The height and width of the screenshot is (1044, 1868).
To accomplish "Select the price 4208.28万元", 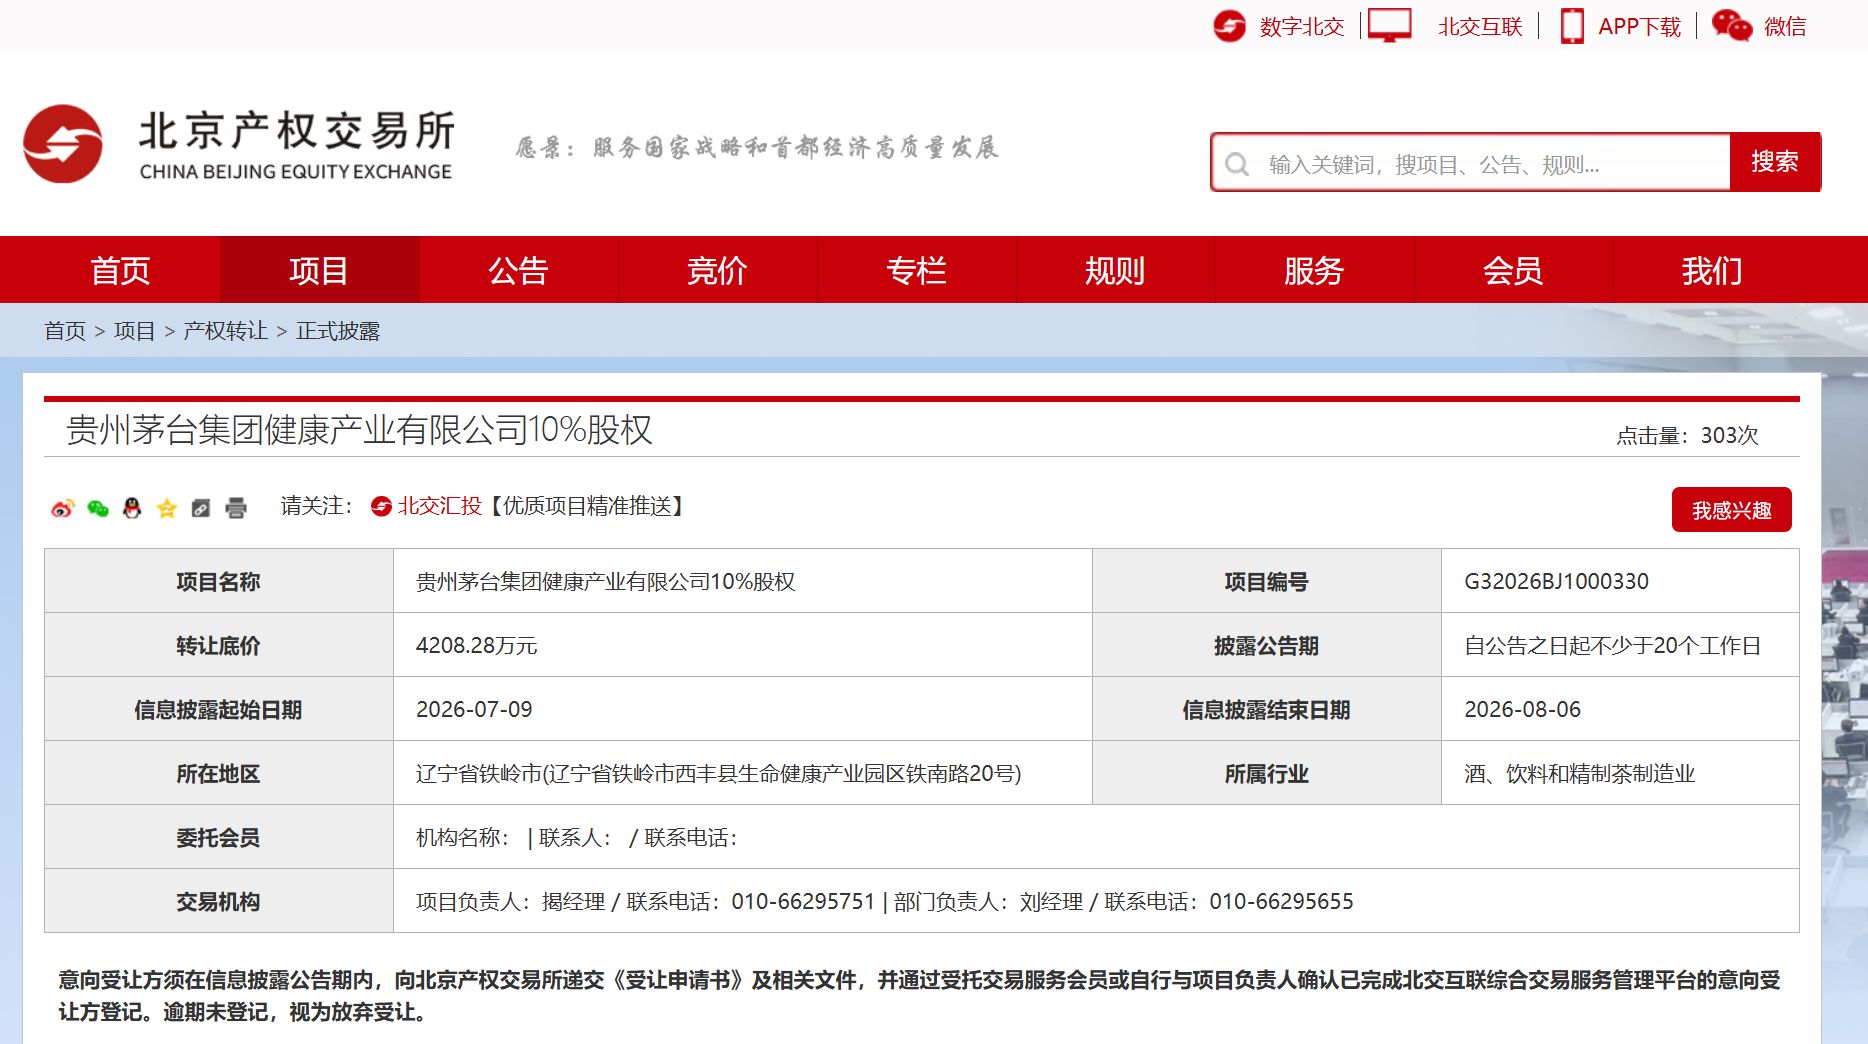I will point(476,645).
